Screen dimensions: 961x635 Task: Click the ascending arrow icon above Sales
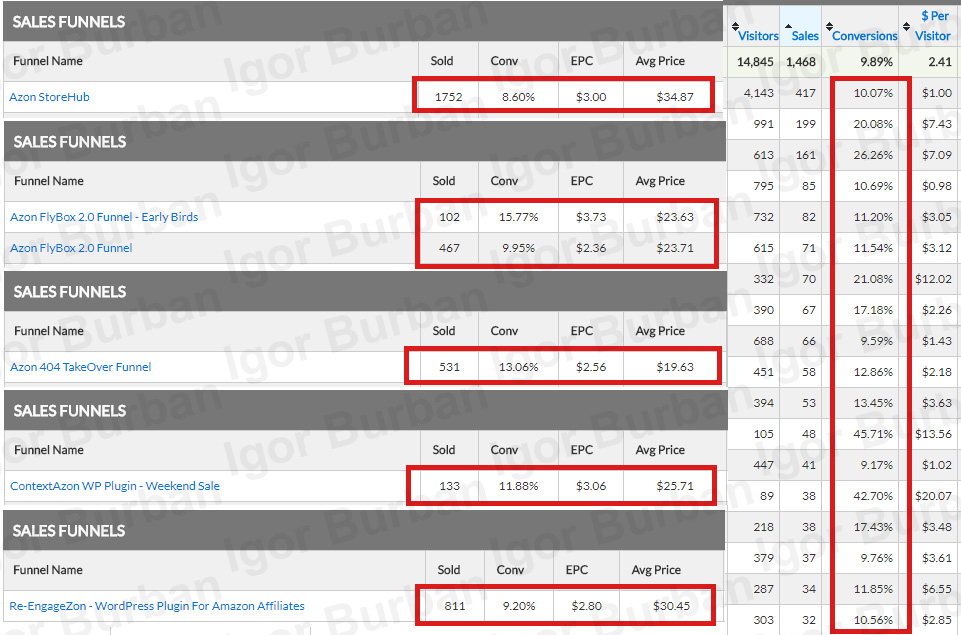(x=788, y=26)
